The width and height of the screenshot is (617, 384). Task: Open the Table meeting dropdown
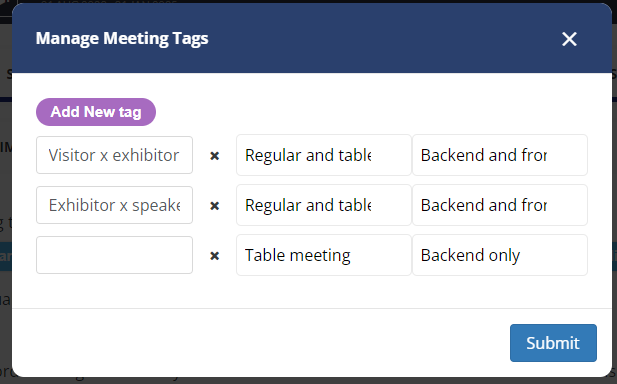324,255
